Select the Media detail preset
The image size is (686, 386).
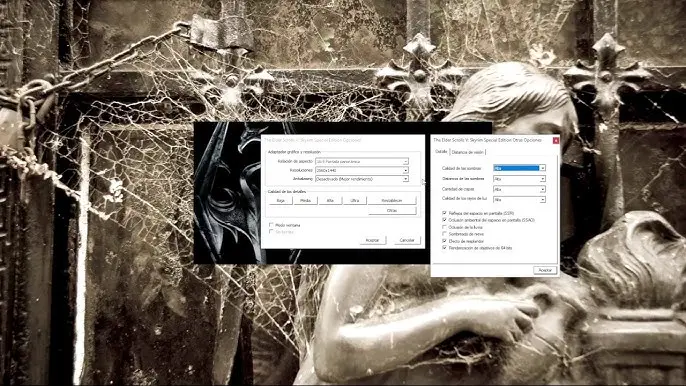click(305, 200)
